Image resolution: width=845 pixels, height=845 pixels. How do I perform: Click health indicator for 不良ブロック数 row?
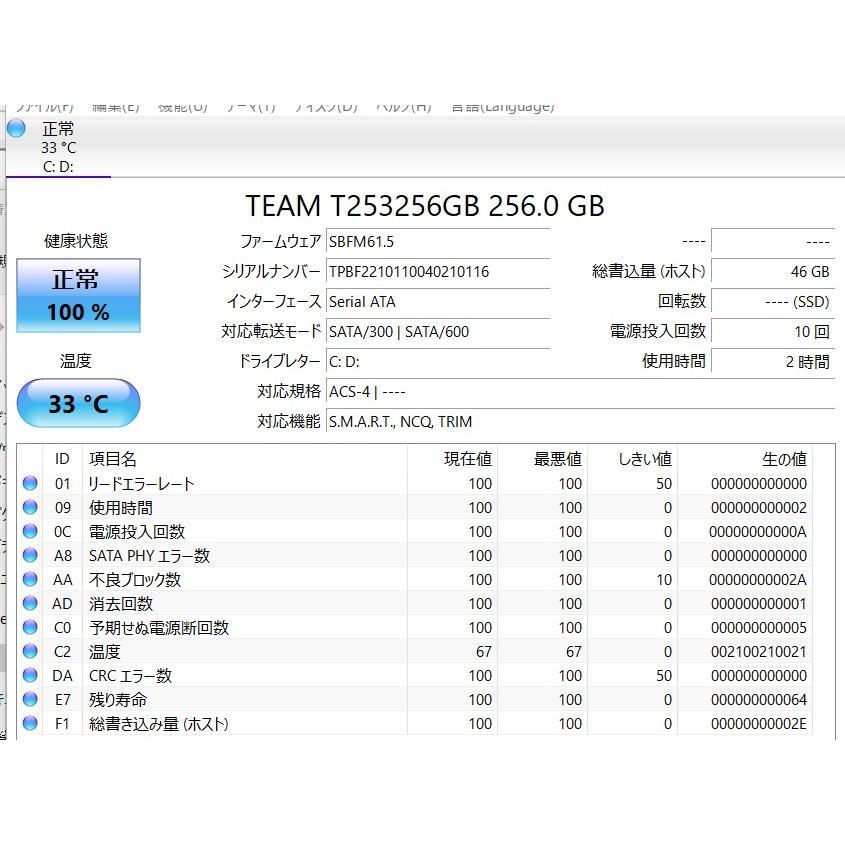(x=30, y=579)
